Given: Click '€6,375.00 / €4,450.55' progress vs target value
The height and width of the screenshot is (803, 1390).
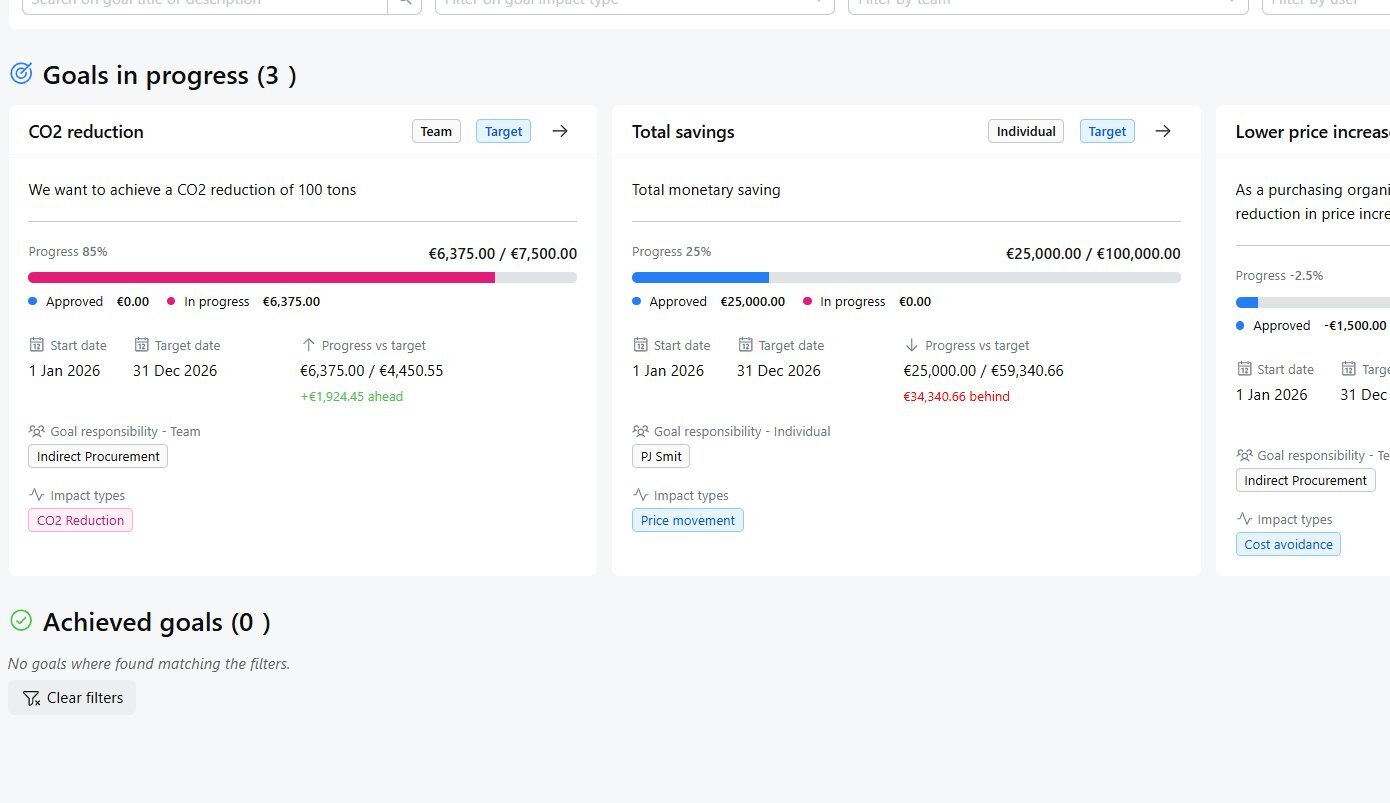Looking at the screenshot, I should pyautogui.click(x=371, y=370).
